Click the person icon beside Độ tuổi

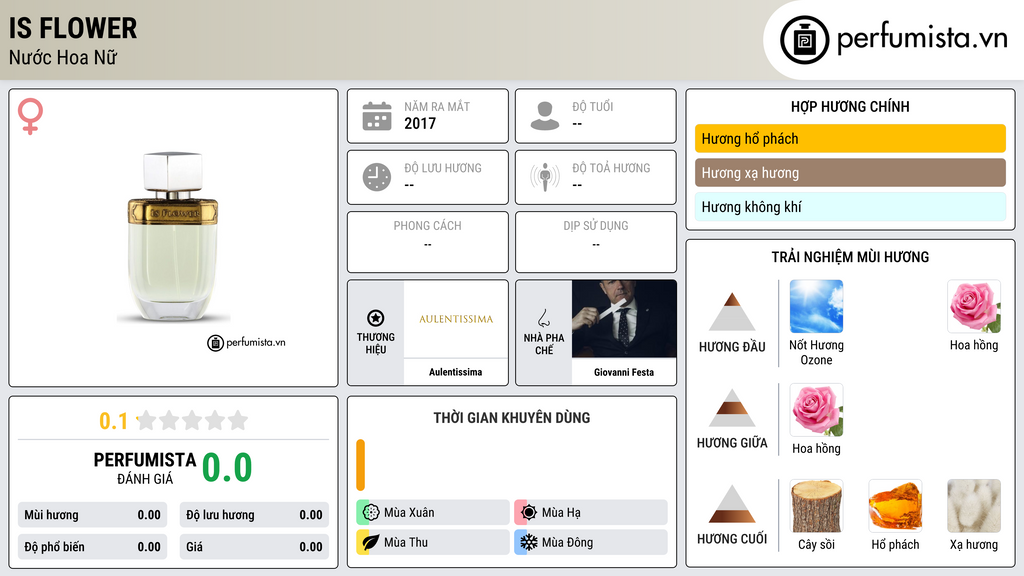545,116
